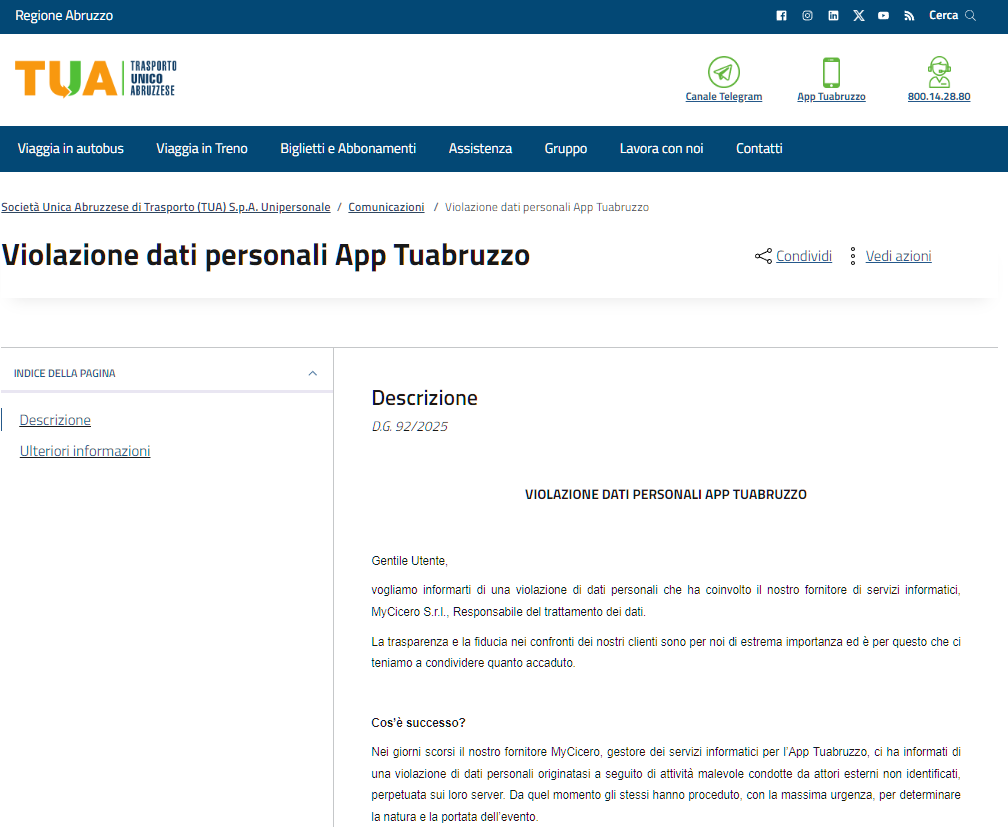Open the YouTube channel icon

click(884, 16)
